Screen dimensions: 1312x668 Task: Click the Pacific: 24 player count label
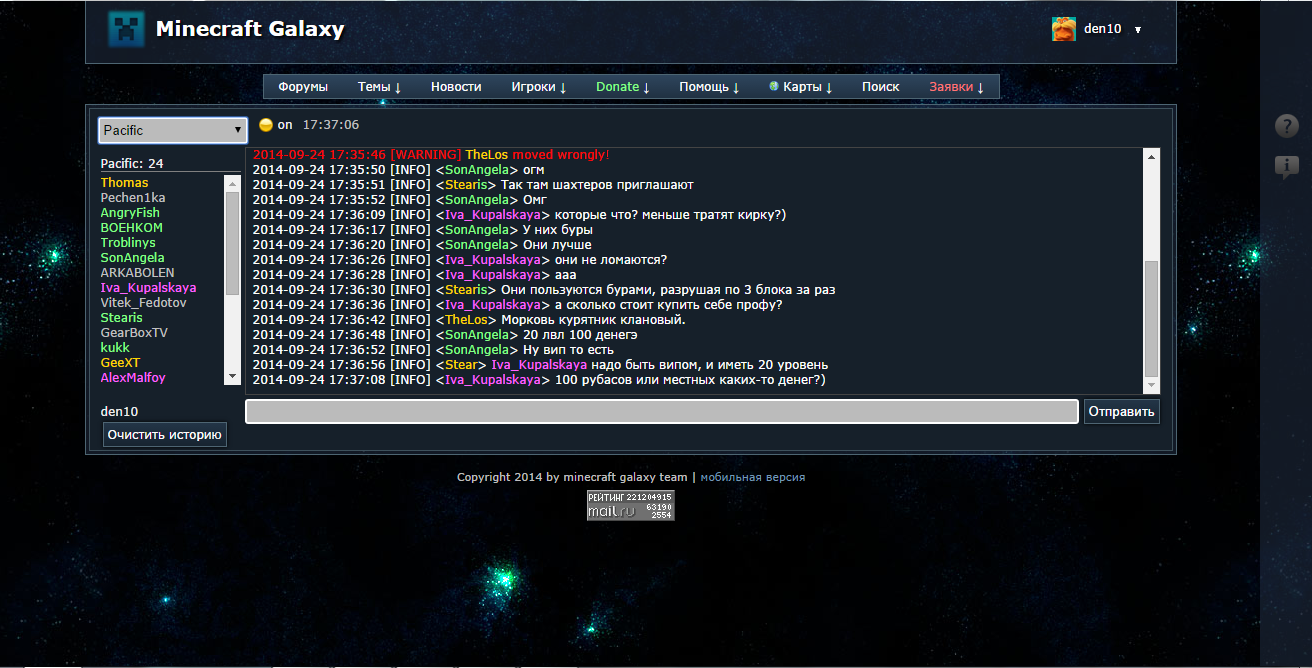point(132,164)
